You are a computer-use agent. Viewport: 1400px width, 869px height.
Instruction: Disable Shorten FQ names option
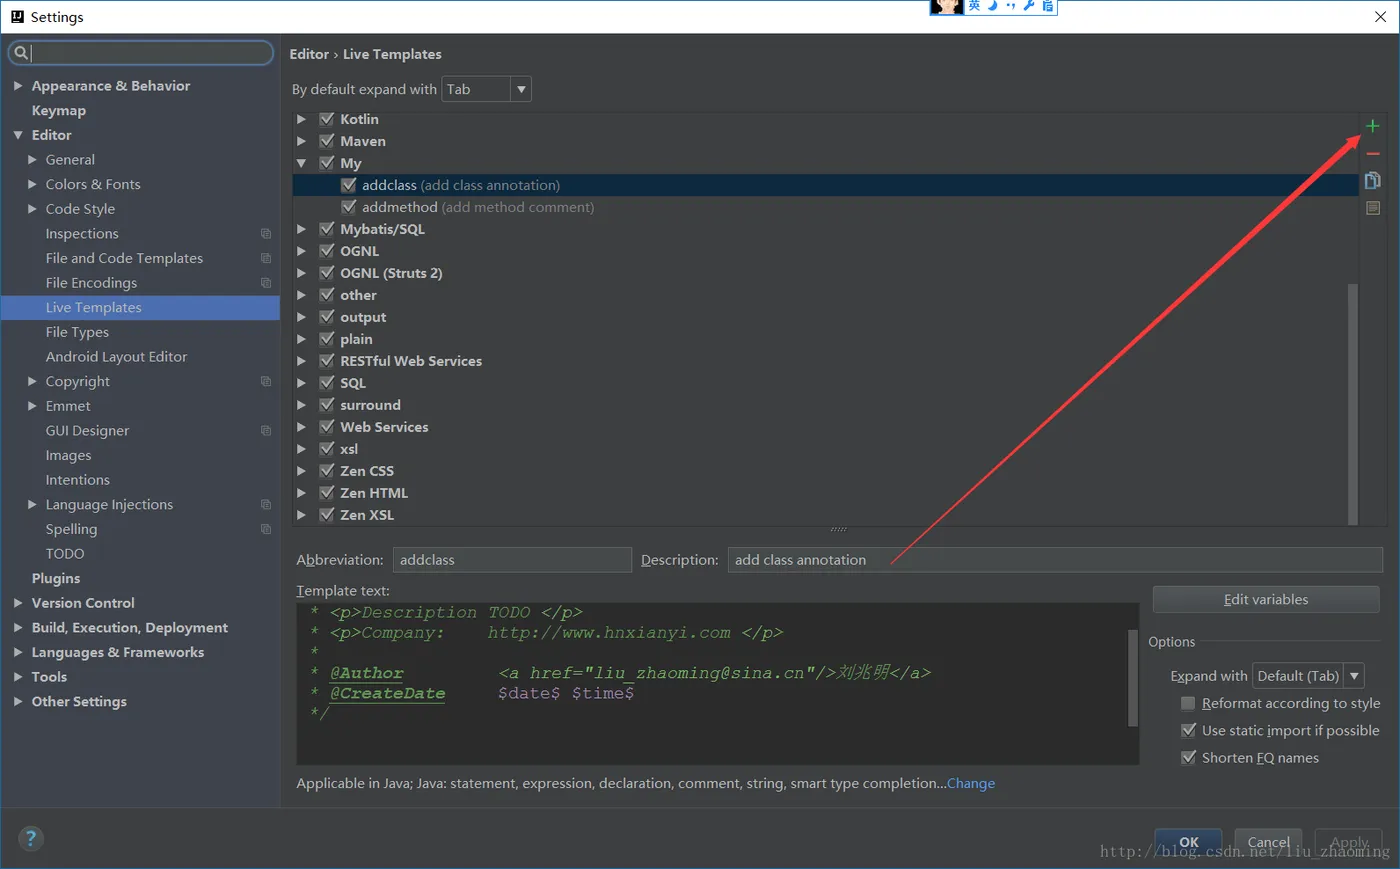[x=1188, y=757]
